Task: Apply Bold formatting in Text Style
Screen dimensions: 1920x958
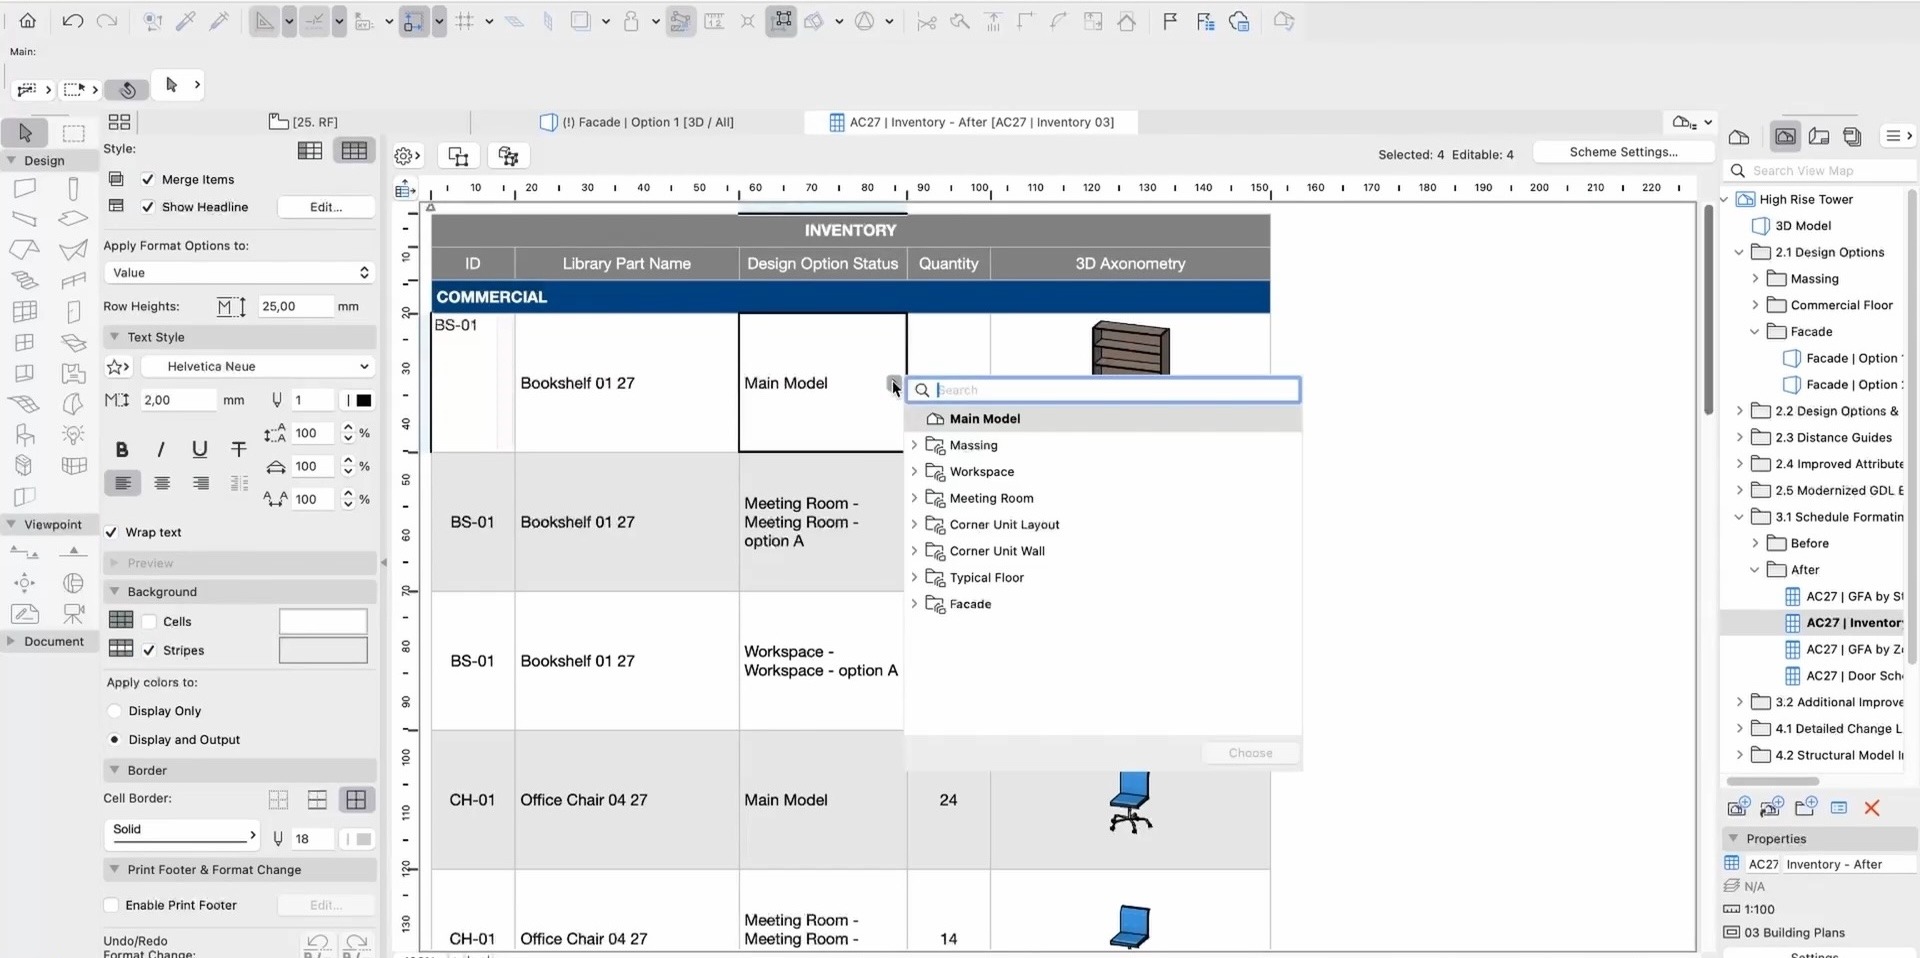Action: [122, 449]
